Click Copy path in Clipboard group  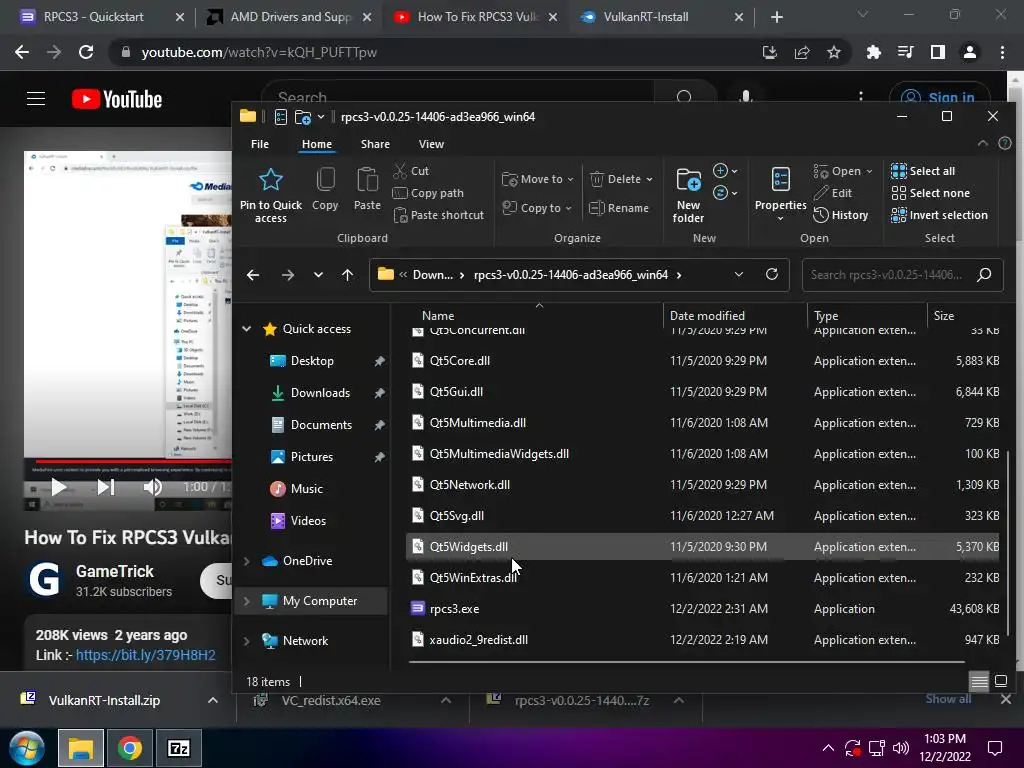coord(428,193)
